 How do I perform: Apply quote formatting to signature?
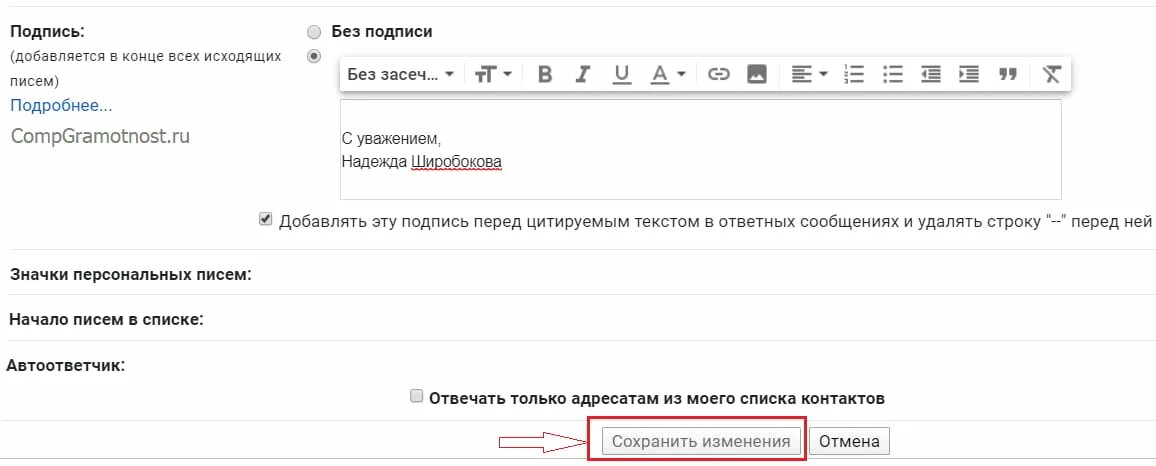pos(1008,74)
